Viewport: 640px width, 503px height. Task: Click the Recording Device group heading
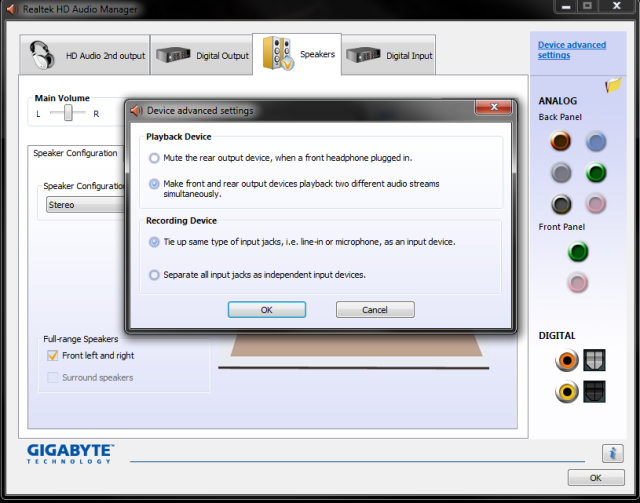(x=181, y=221)
